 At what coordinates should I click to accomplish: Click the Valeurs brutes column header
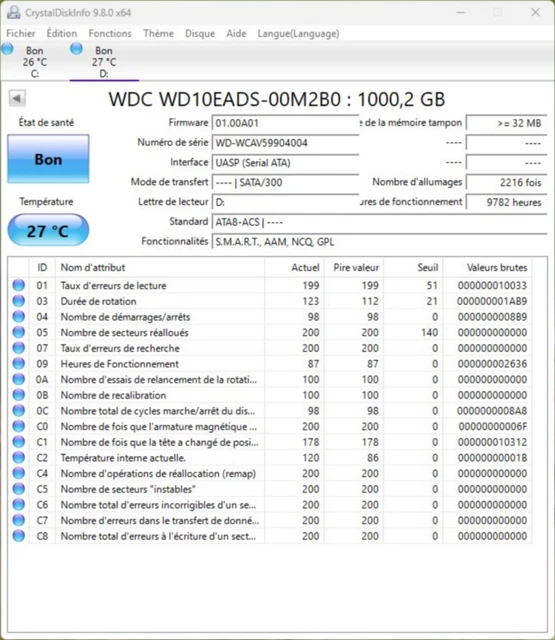487,267
